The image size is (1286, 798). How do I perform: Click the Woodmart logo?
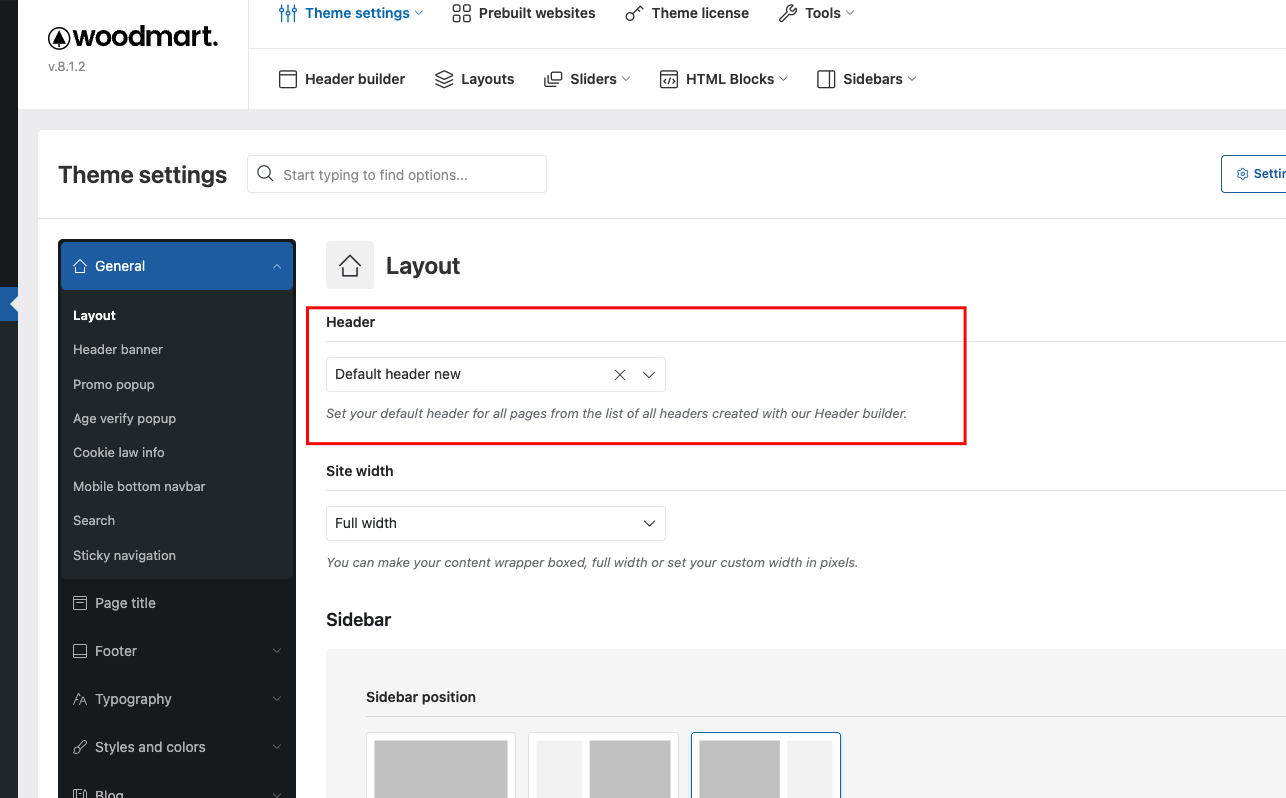pos(133,38)
